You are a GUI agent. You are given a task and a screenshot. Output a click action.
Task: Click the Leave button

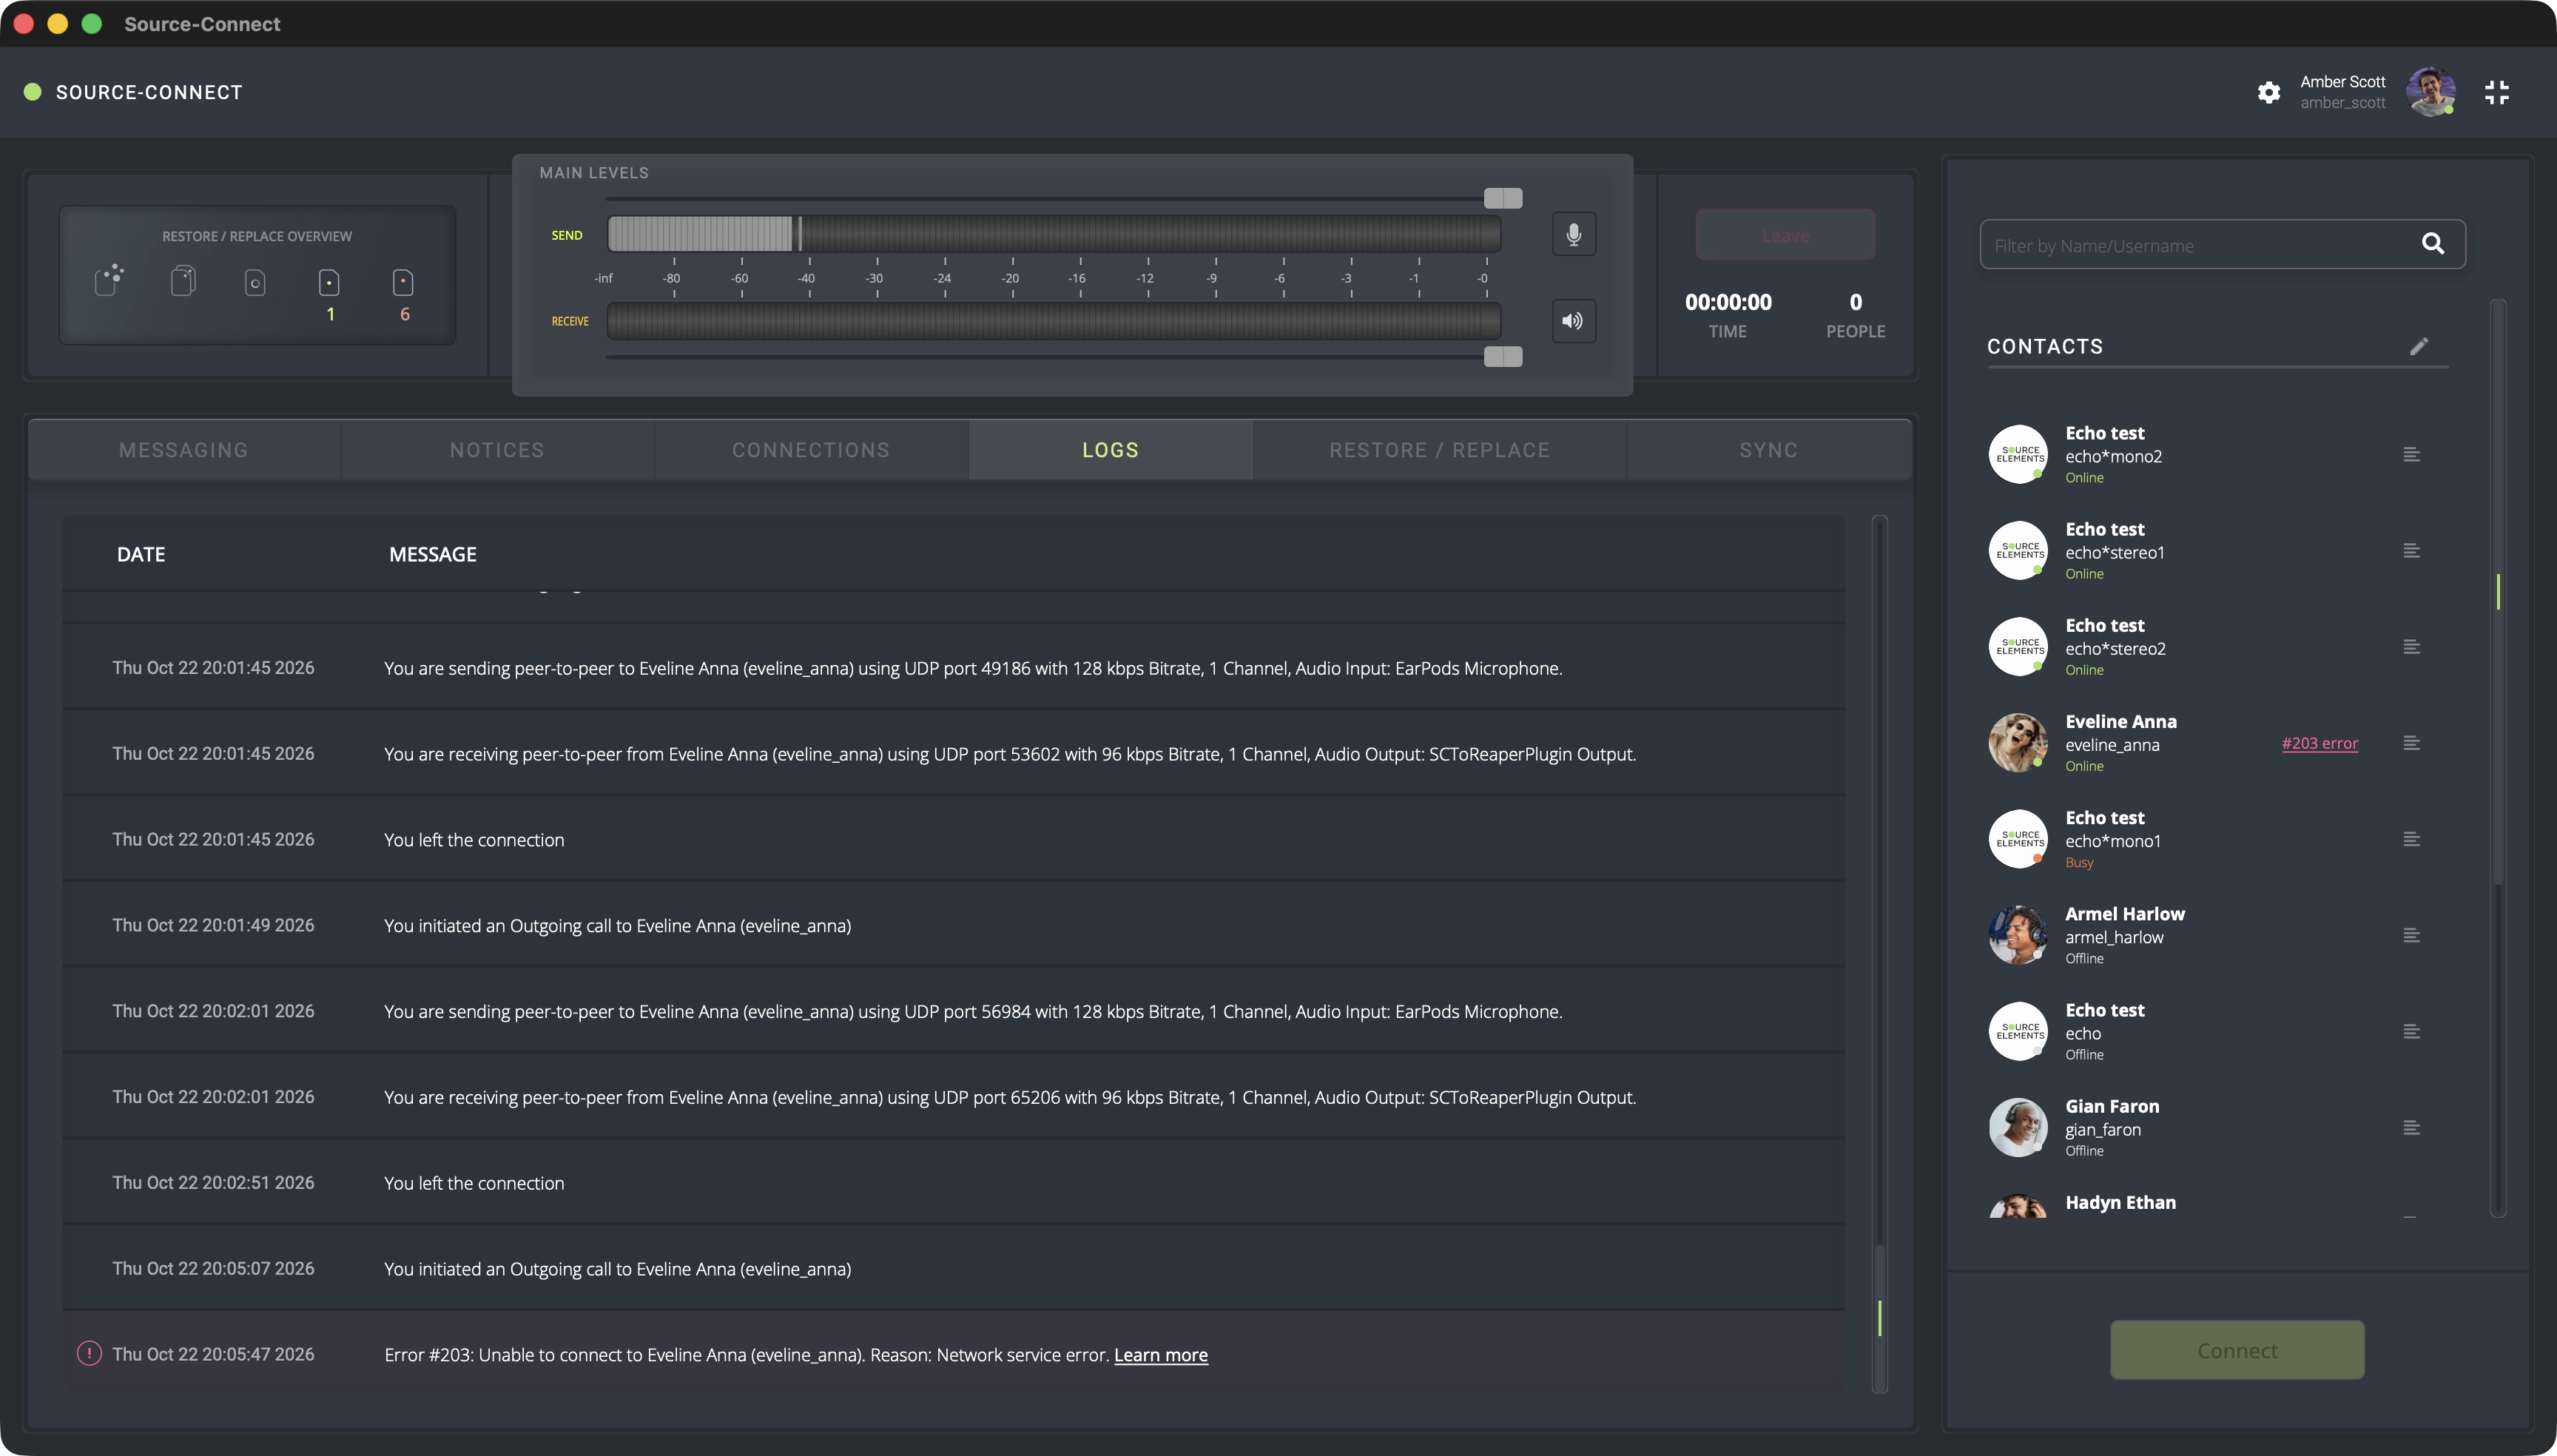(x=1785, y=235)
